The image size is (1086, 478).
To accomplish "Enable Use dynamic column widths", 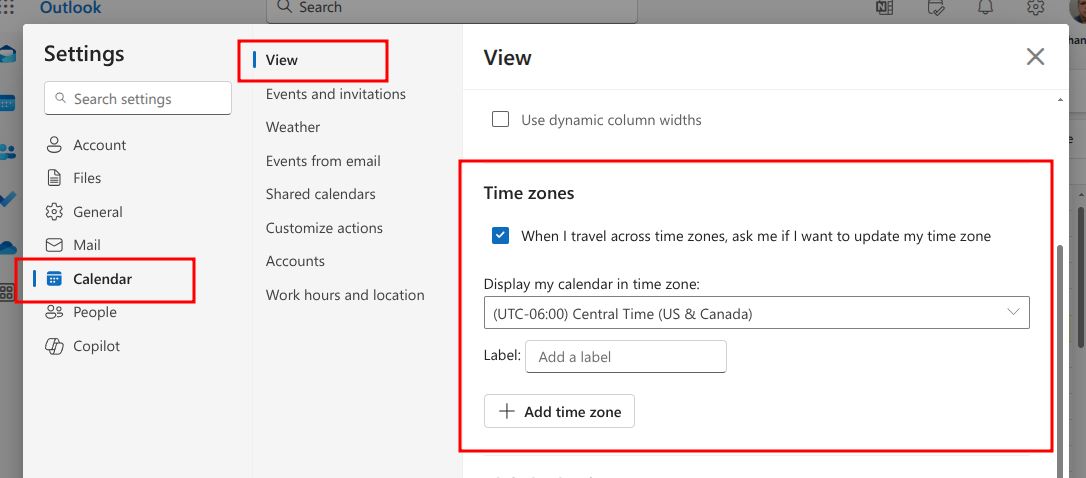I will pos(500,120).
